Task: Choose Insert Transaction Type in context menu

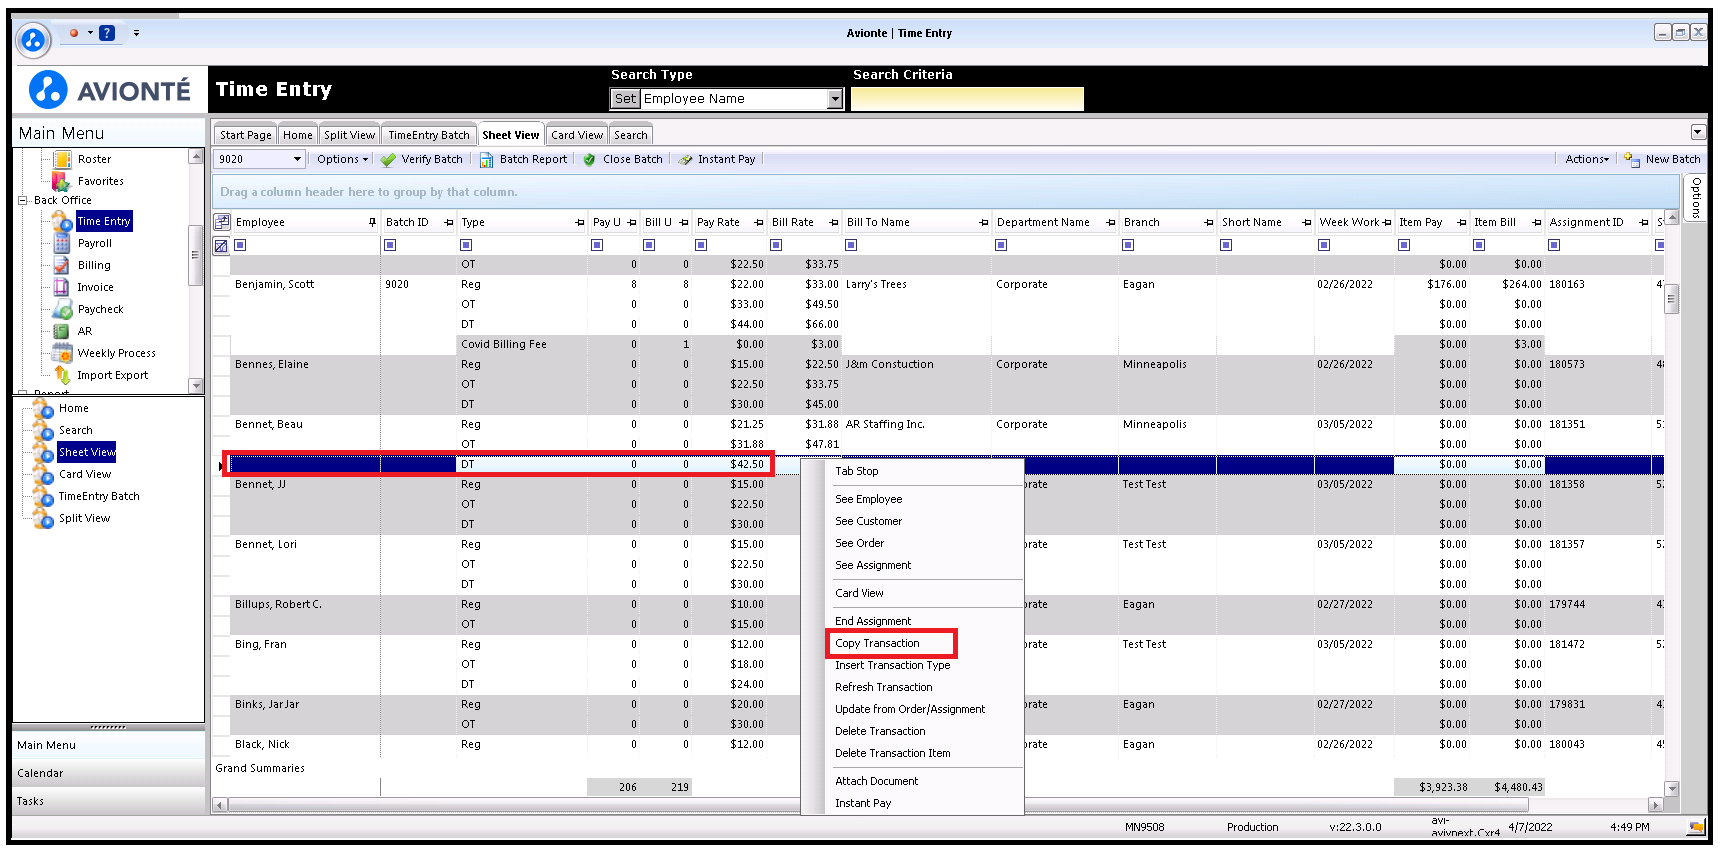Action: (892, 665)
